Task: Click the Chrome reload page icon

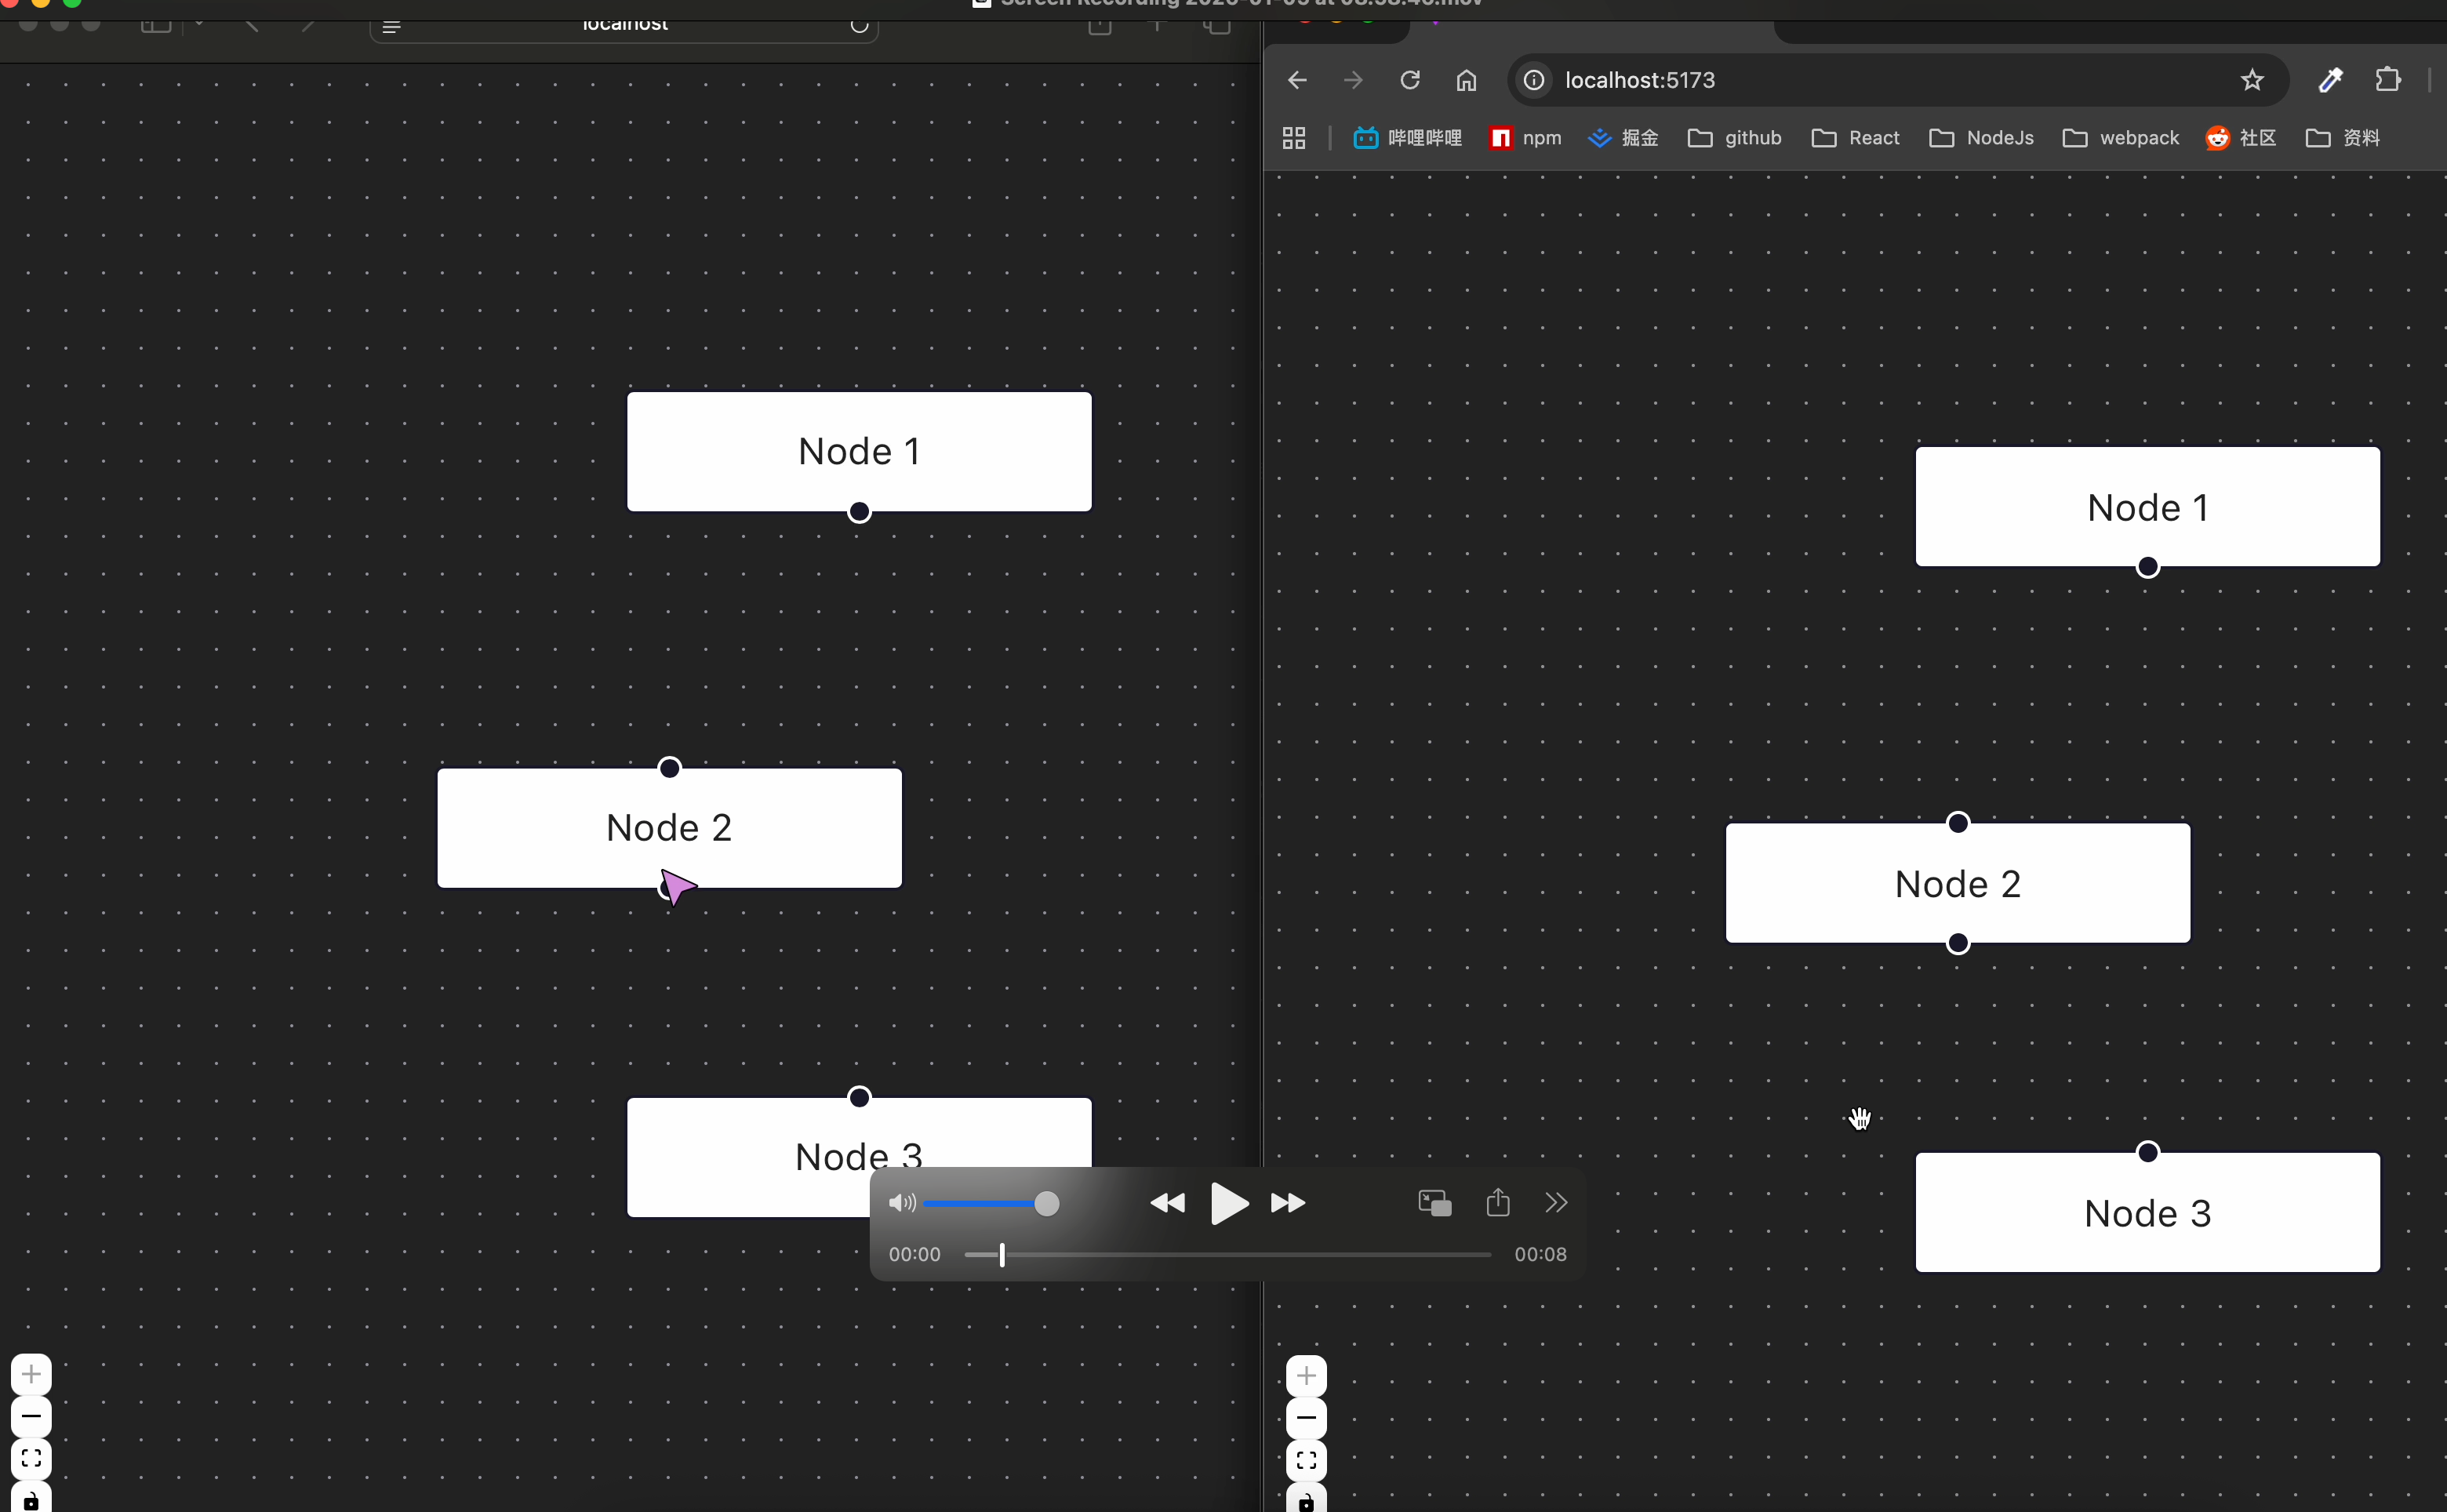Action: (x=1410, y=80)
